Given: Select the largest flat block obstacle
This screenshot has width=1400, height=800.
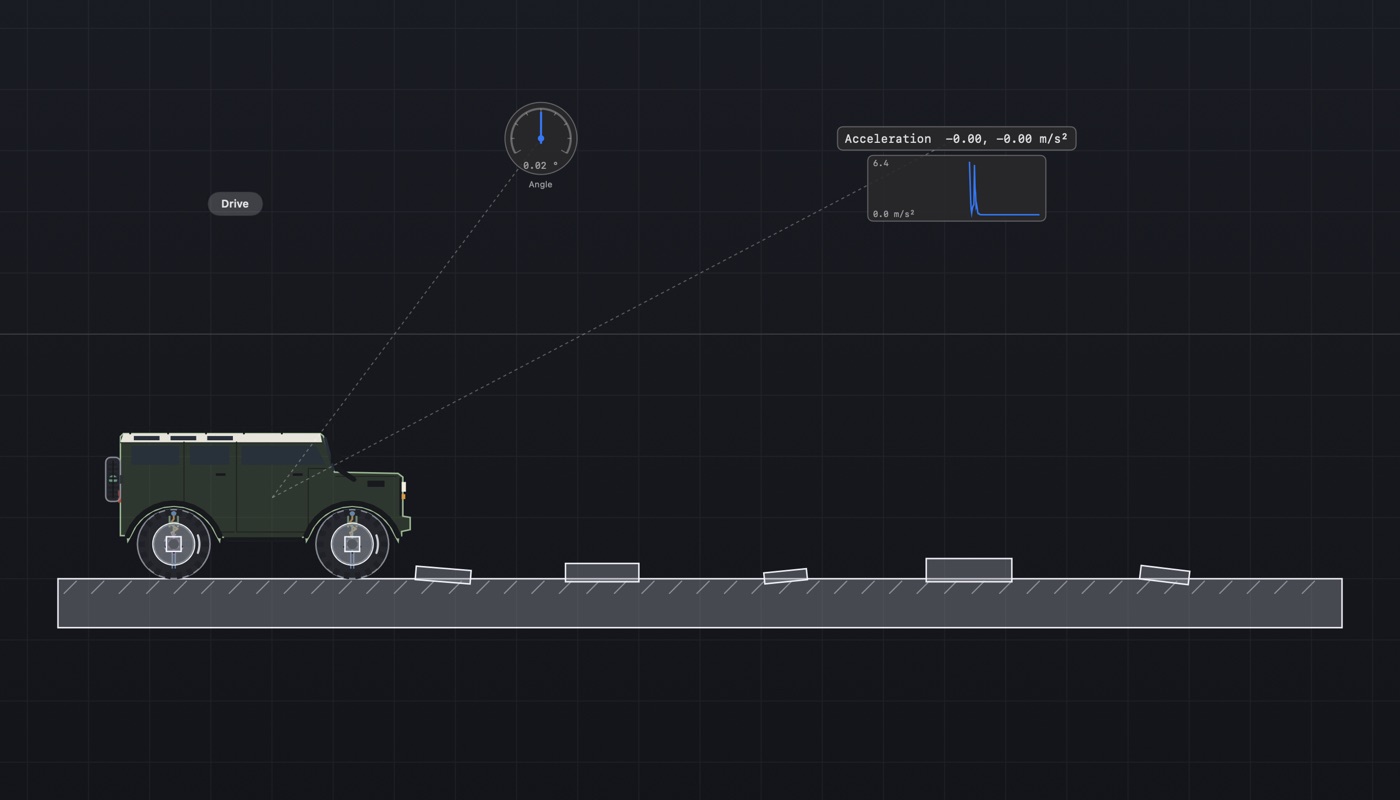Looking at the screenshot, I should [969, 570].
